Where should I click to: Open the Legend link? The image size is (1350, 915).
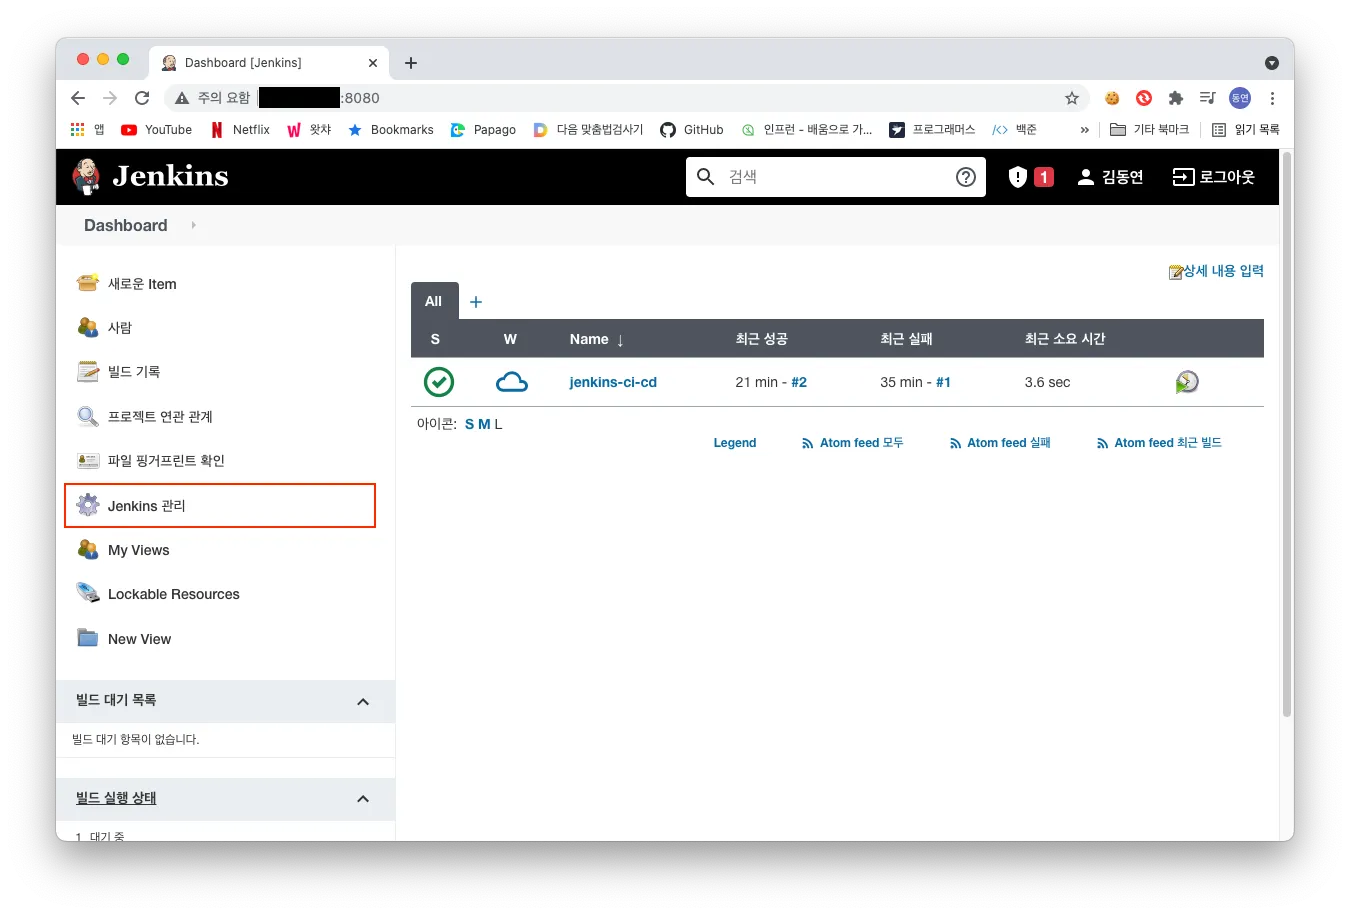[x=735, y=443]
